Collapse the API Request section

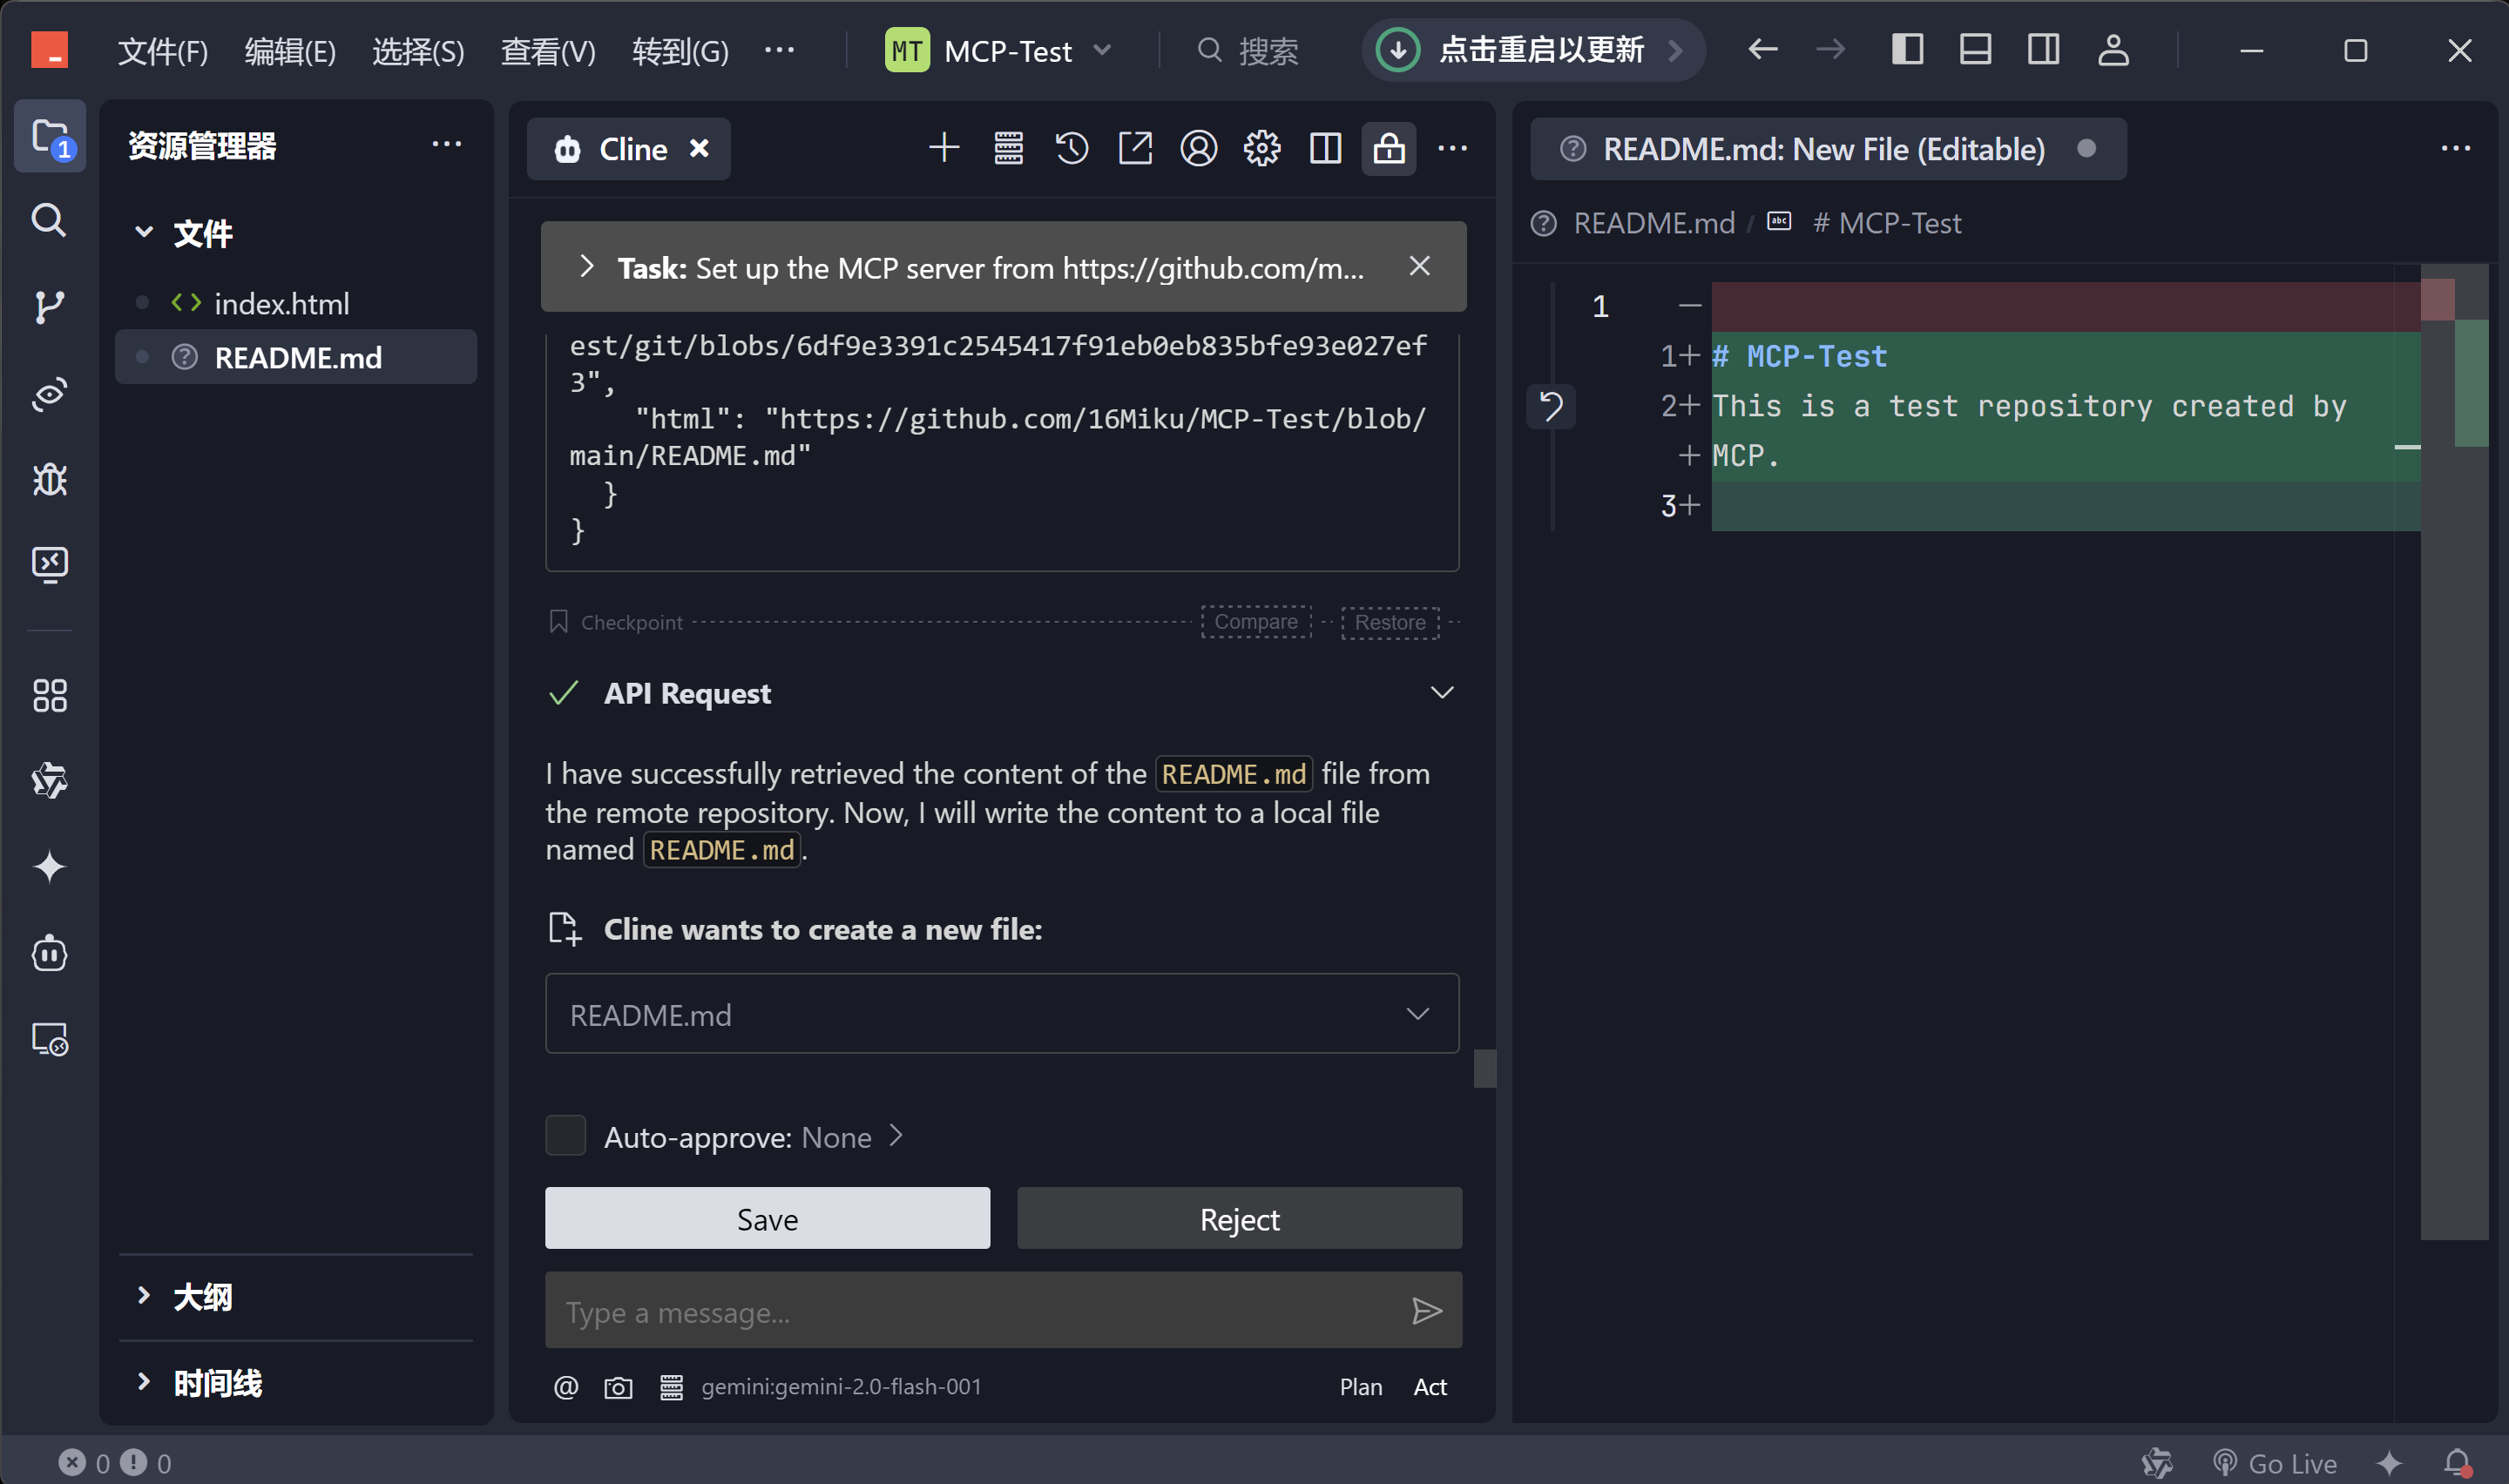1442,691
